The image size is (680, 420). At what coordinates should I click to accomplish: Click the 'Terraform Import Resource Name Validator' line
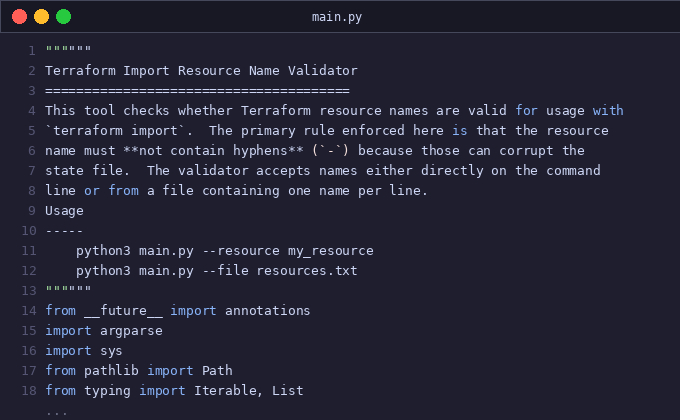click(x=201, y=71)
